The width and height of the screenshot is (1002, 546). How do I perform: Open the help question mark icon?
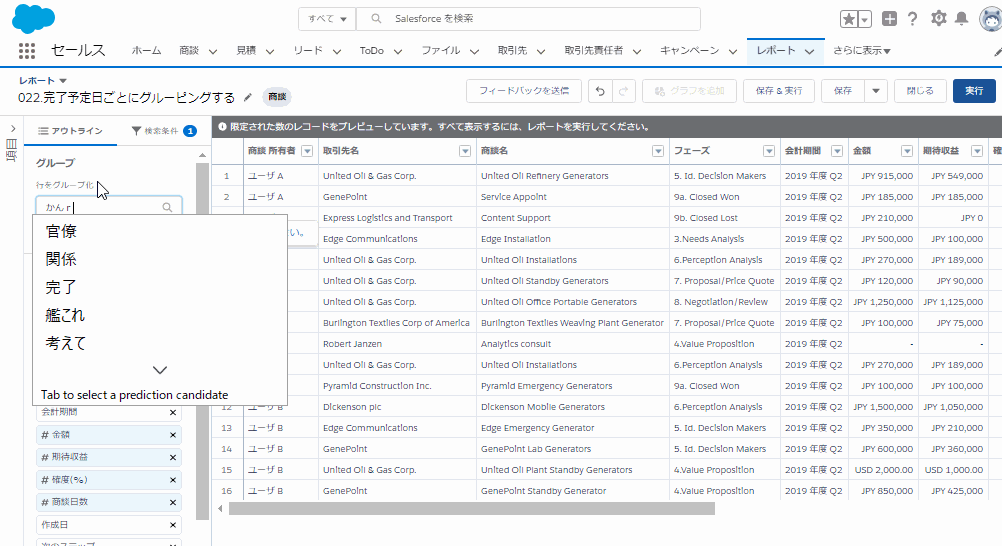click(x=913, y=19)
